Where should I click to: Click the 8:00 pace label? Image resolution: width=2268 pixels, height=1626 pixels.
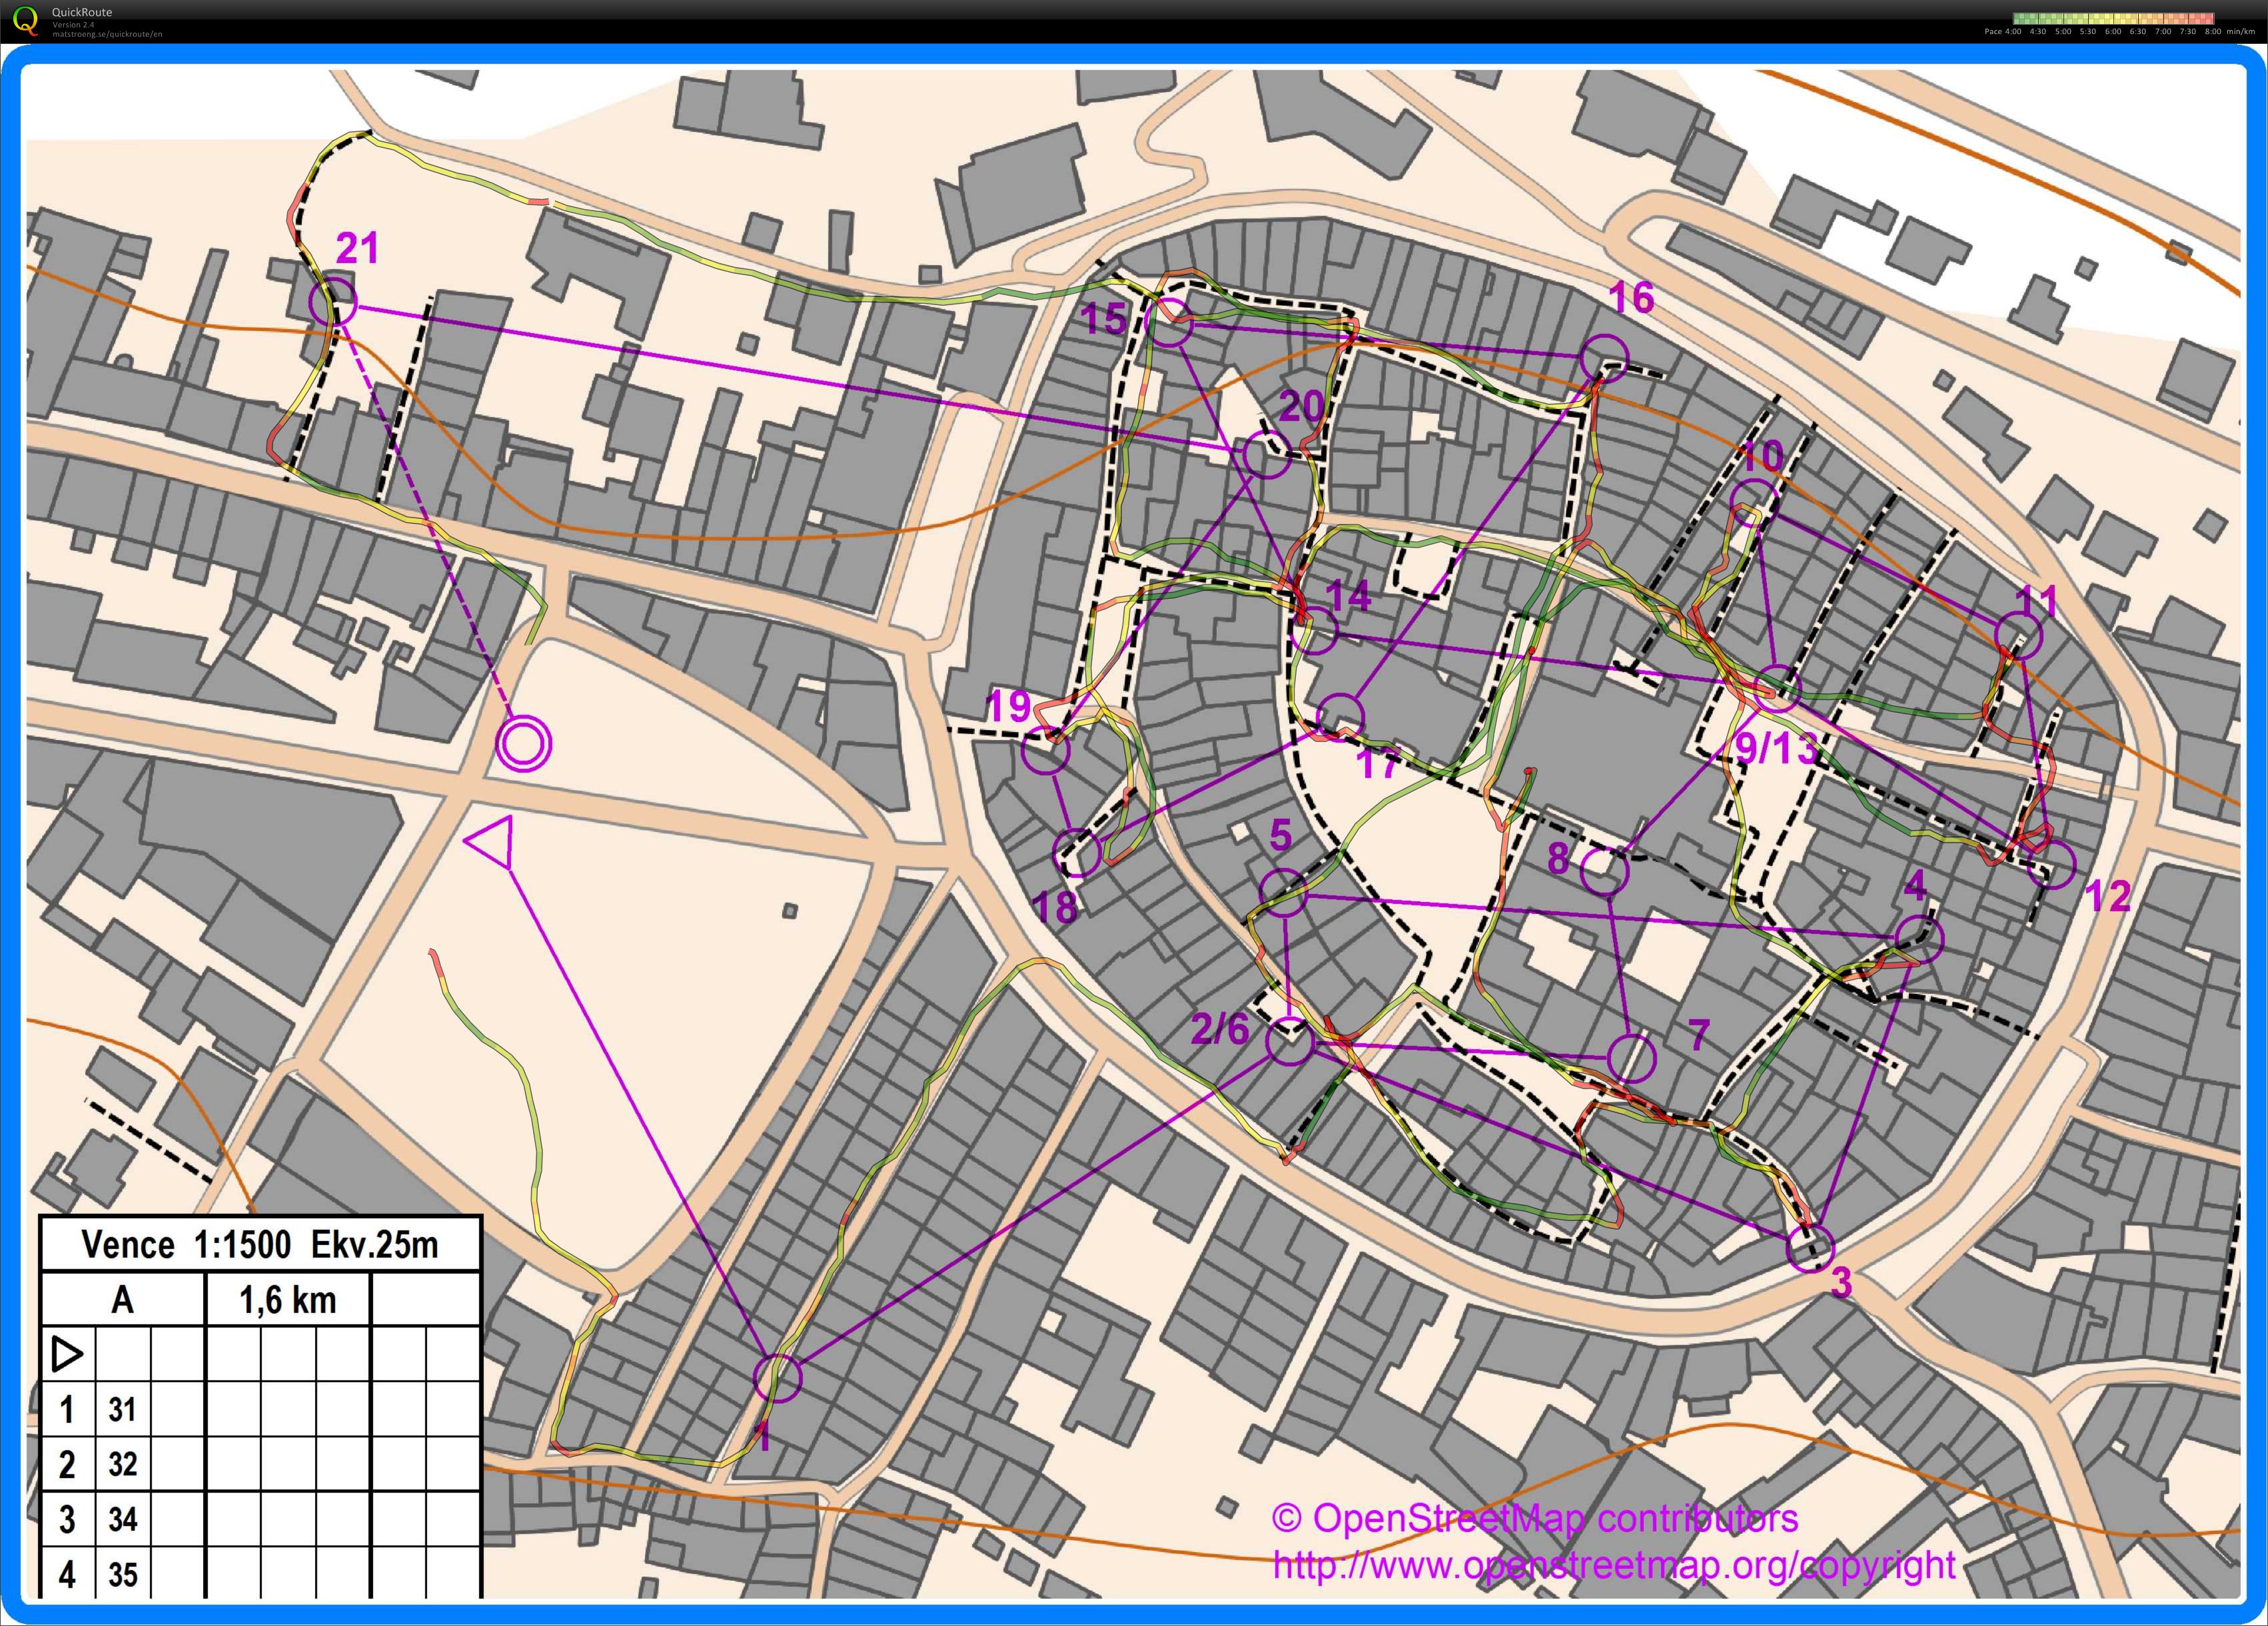pyautogui.click(x=2213, y=32)
